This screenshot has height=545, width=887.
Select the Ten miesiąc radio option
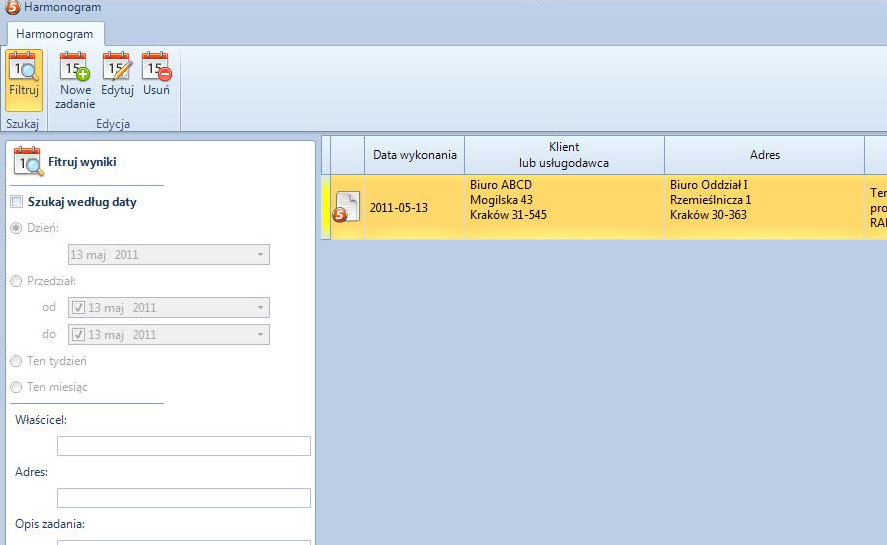(x=16, y=387)
